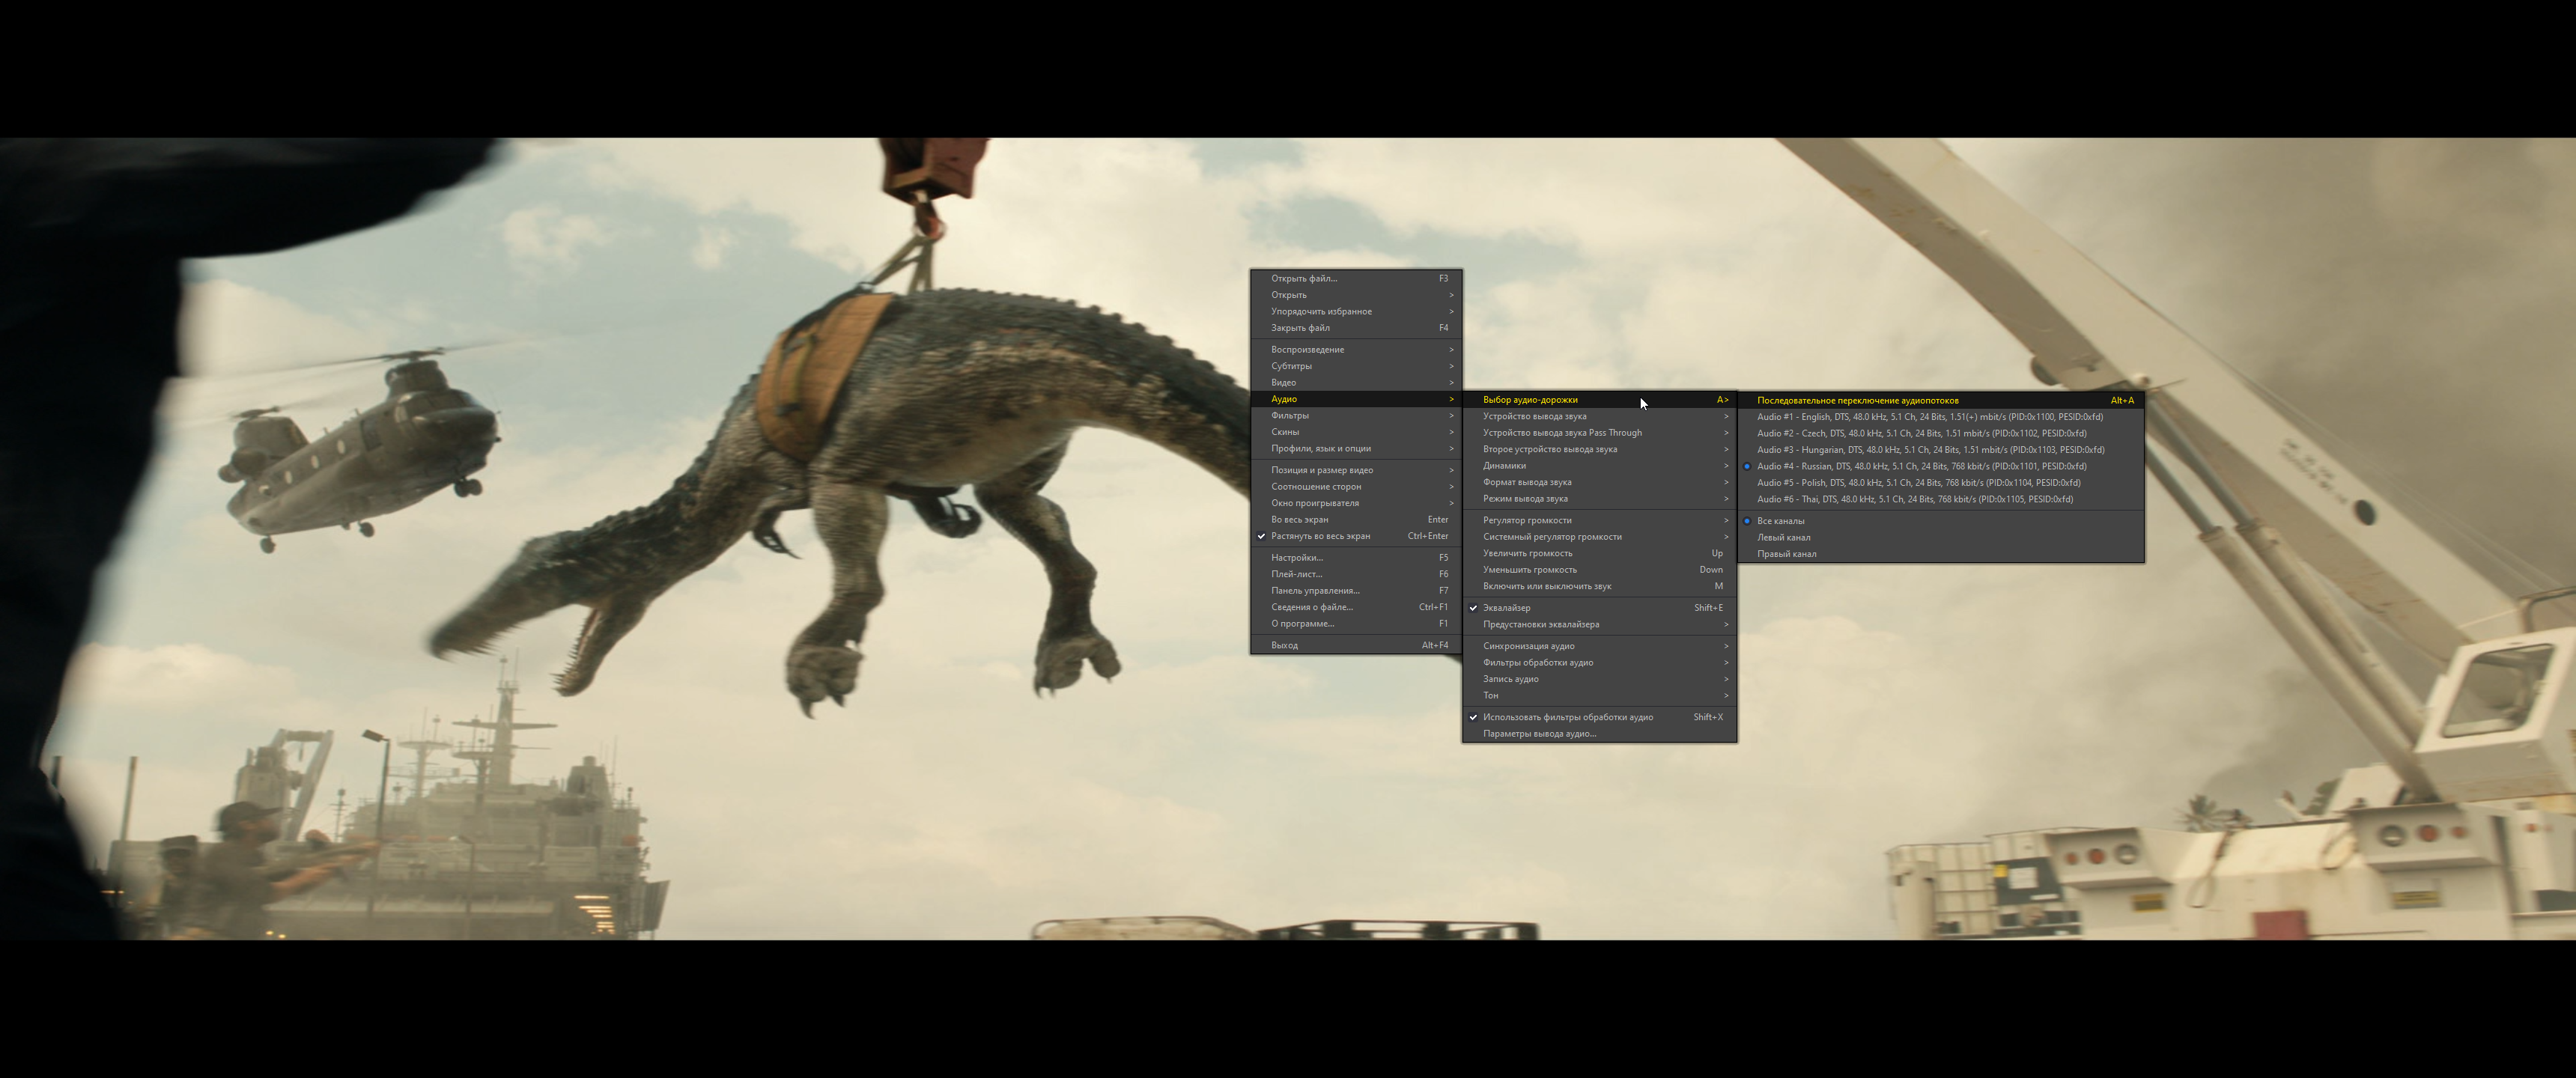The height and width of the screenshot is (1078, 2576).
Task: Select Audio #5 Polish track
Action: 1941,482
